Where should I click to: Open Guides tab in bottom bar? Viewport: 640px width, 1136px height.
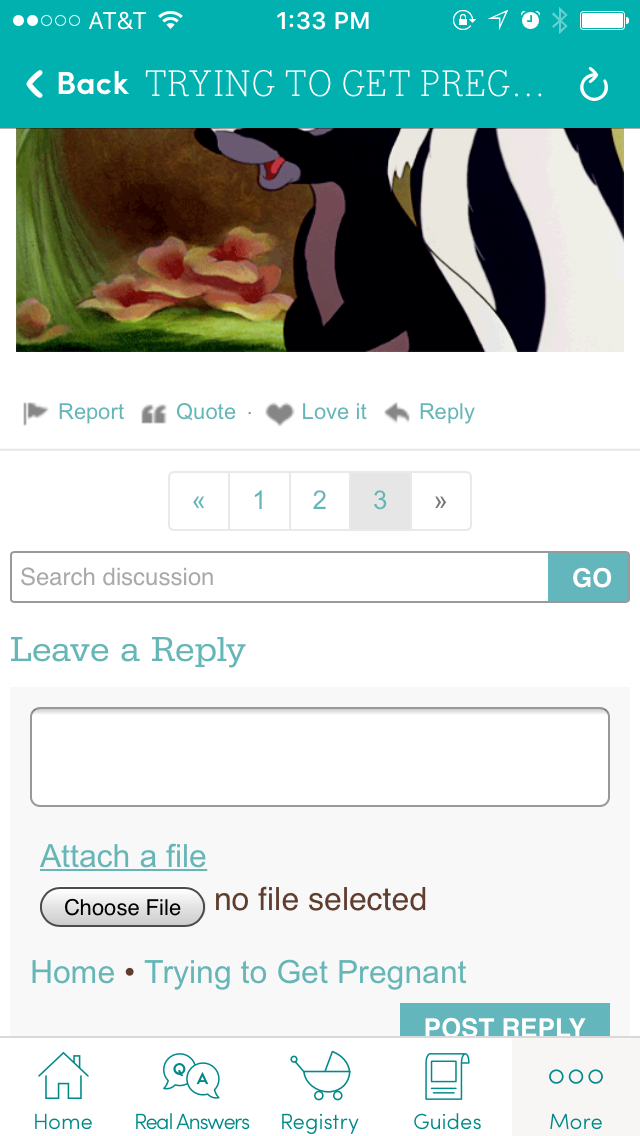pos(447,1091)
